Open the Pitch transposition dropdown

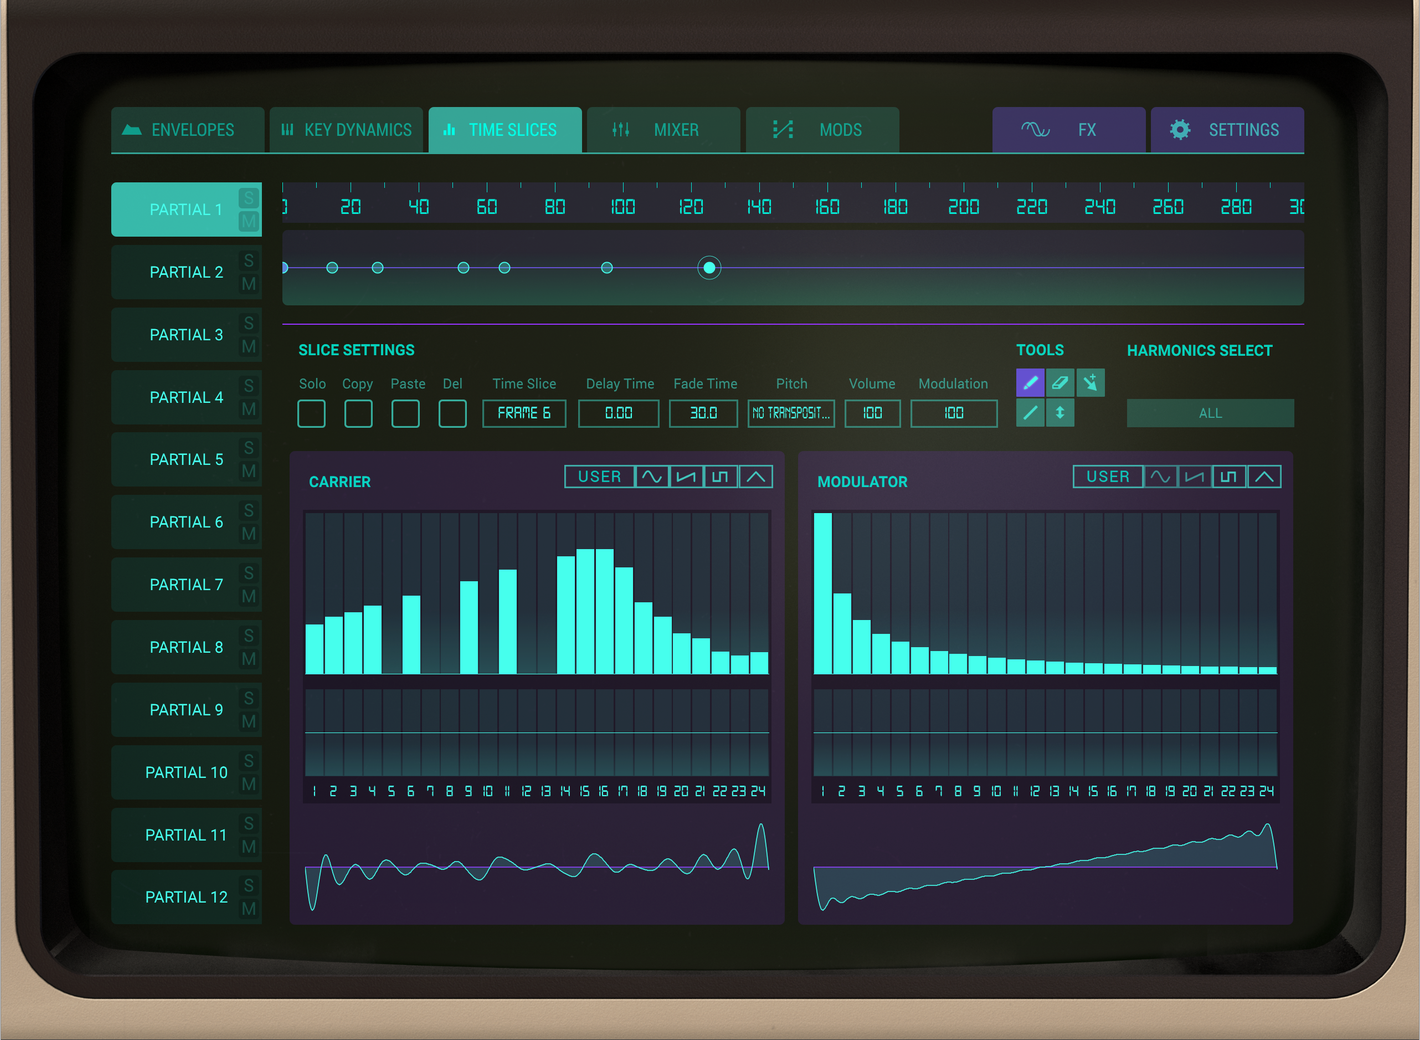click(791, 413)
